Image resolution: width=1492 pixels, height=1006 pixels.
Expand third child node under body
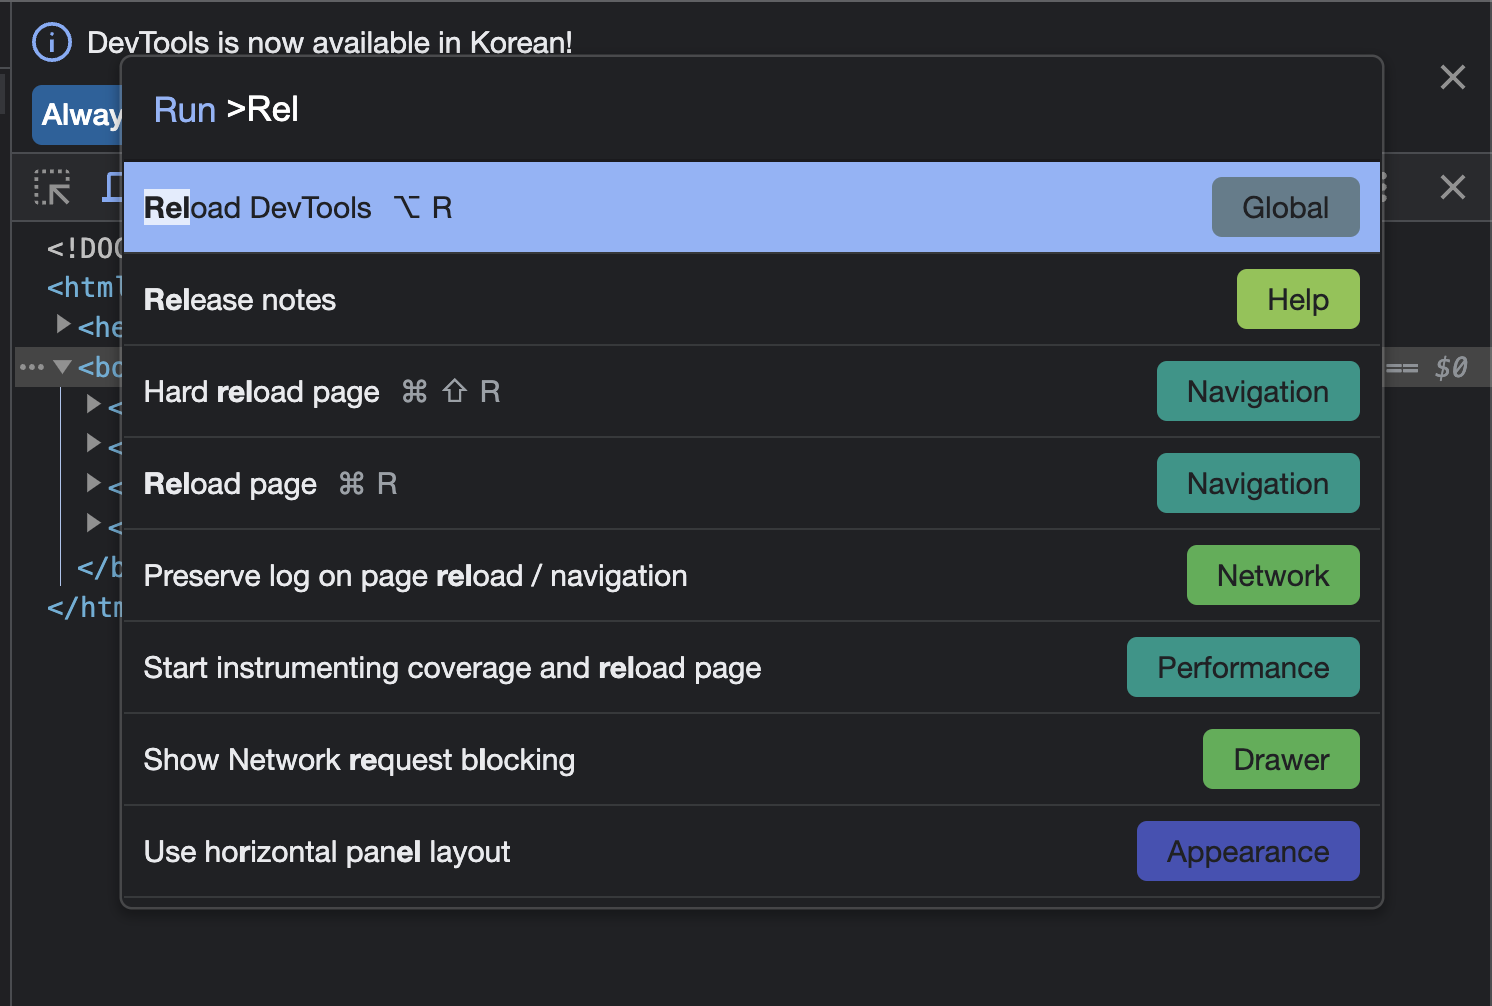93,483
